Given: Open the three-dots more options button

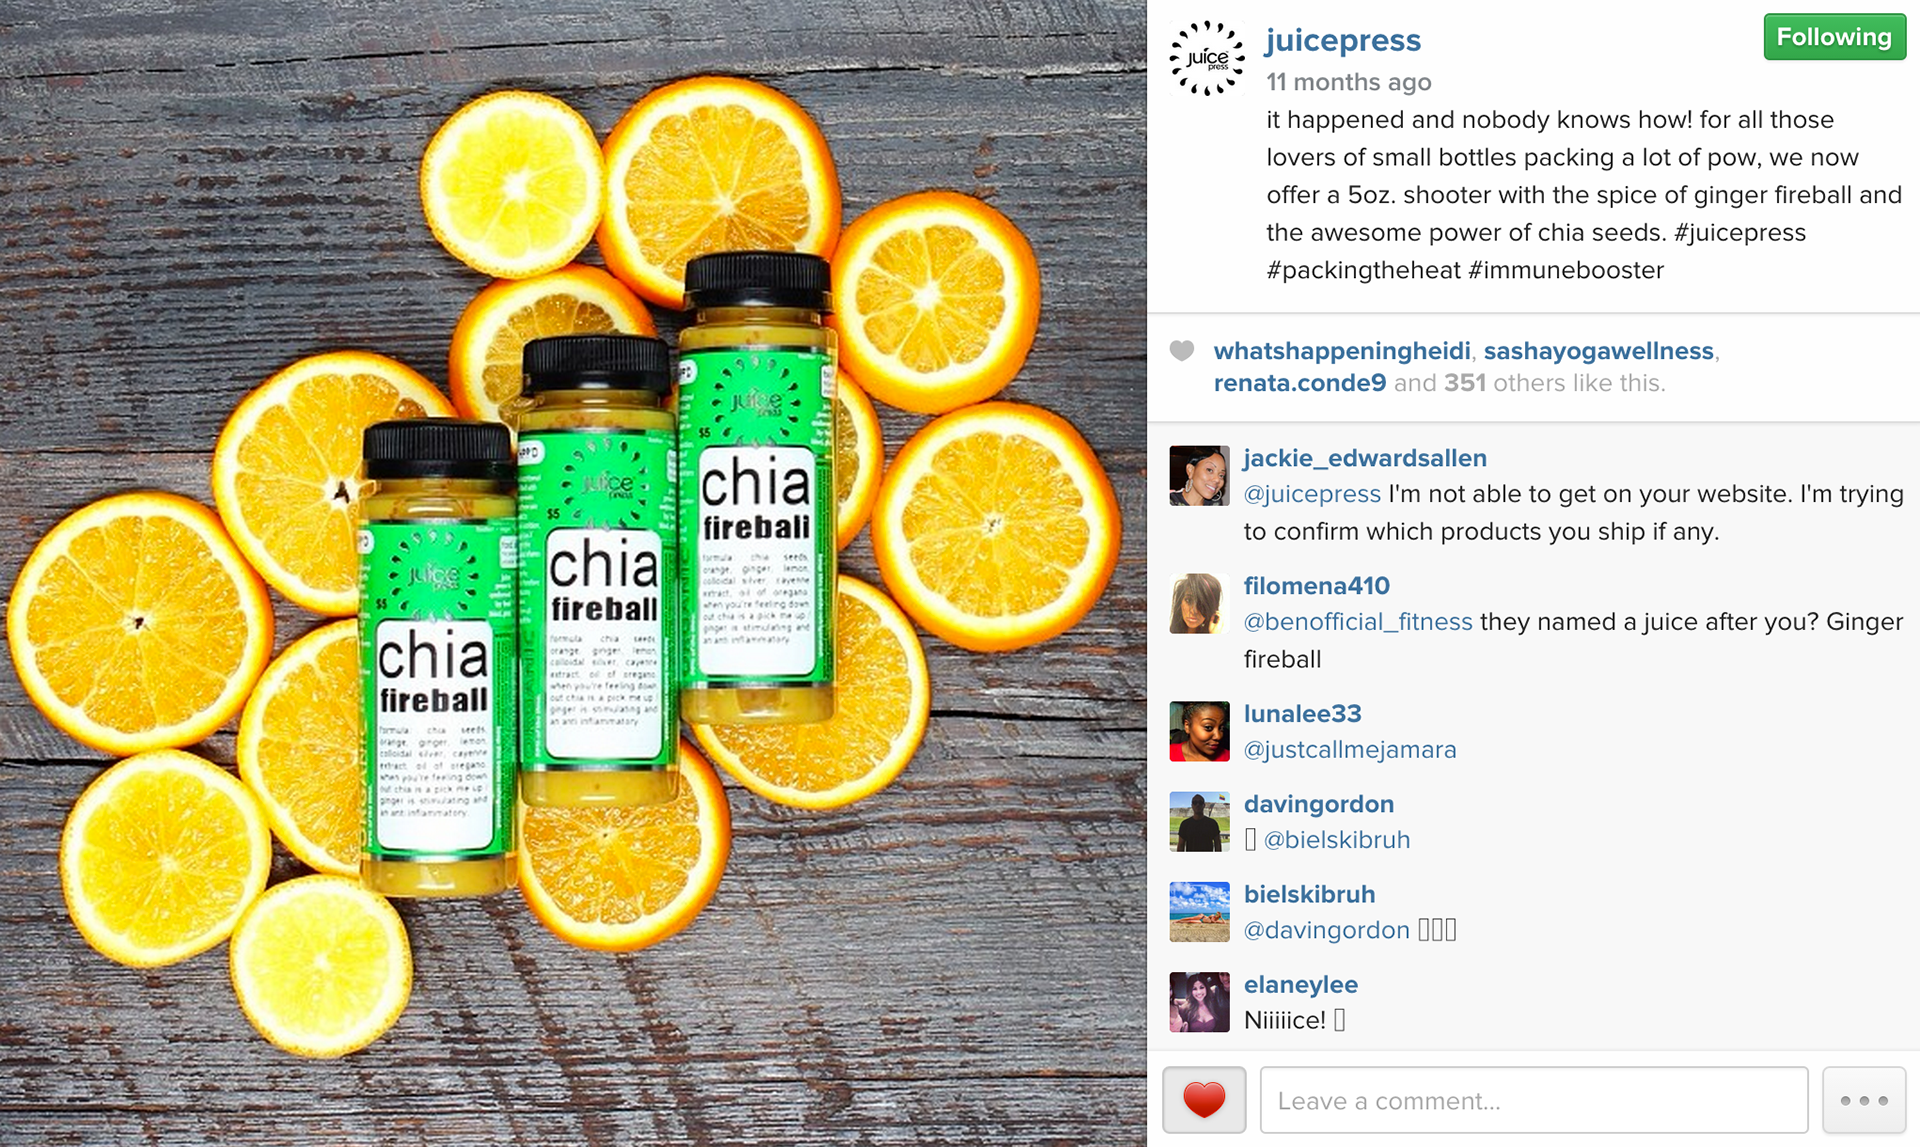Looking at the screenshot, I should [1864, 1100].
